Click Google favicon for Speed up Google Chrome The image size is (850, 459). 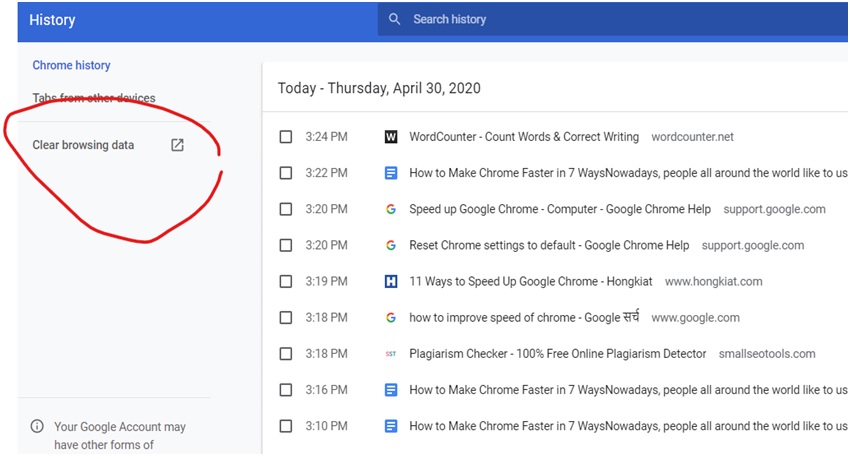(x=391, y=209)
